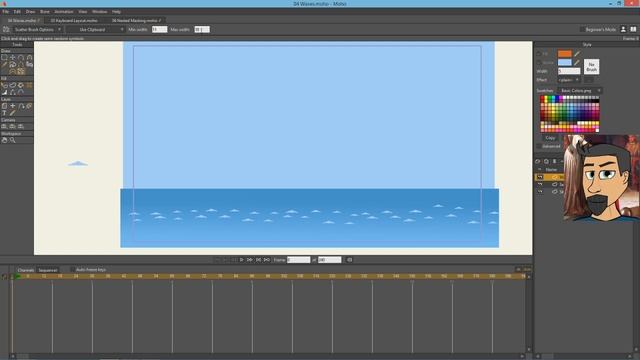
Task: Select the Select Shape tool in Fill
Action: [x=4, y=85]
